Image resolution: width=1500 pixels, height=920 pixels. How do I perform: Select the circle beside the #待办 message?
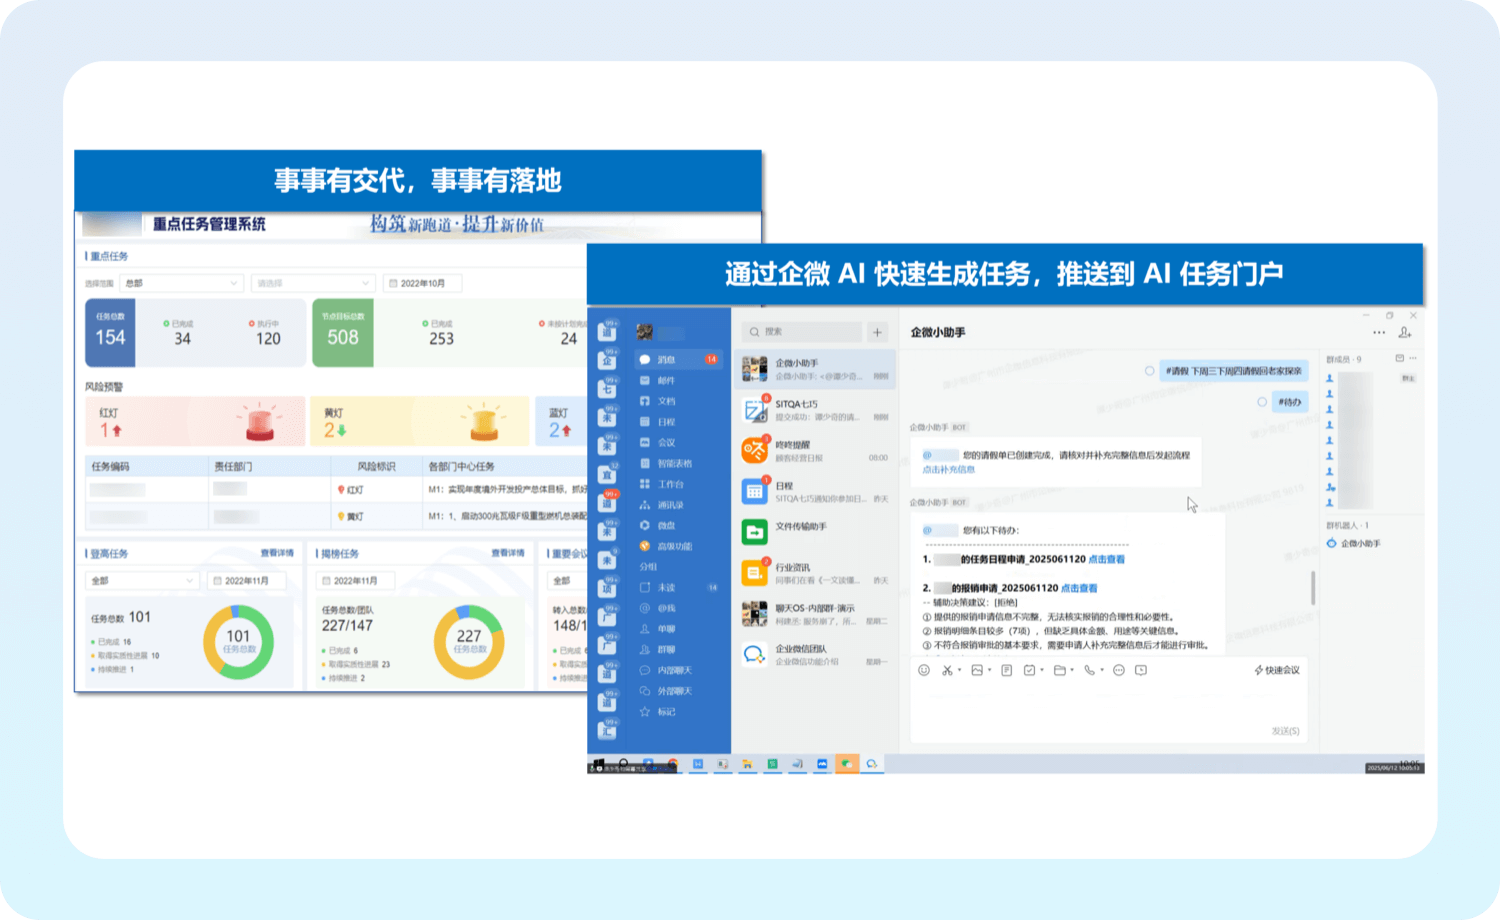pyautogui.click(x=1262, y=402)
